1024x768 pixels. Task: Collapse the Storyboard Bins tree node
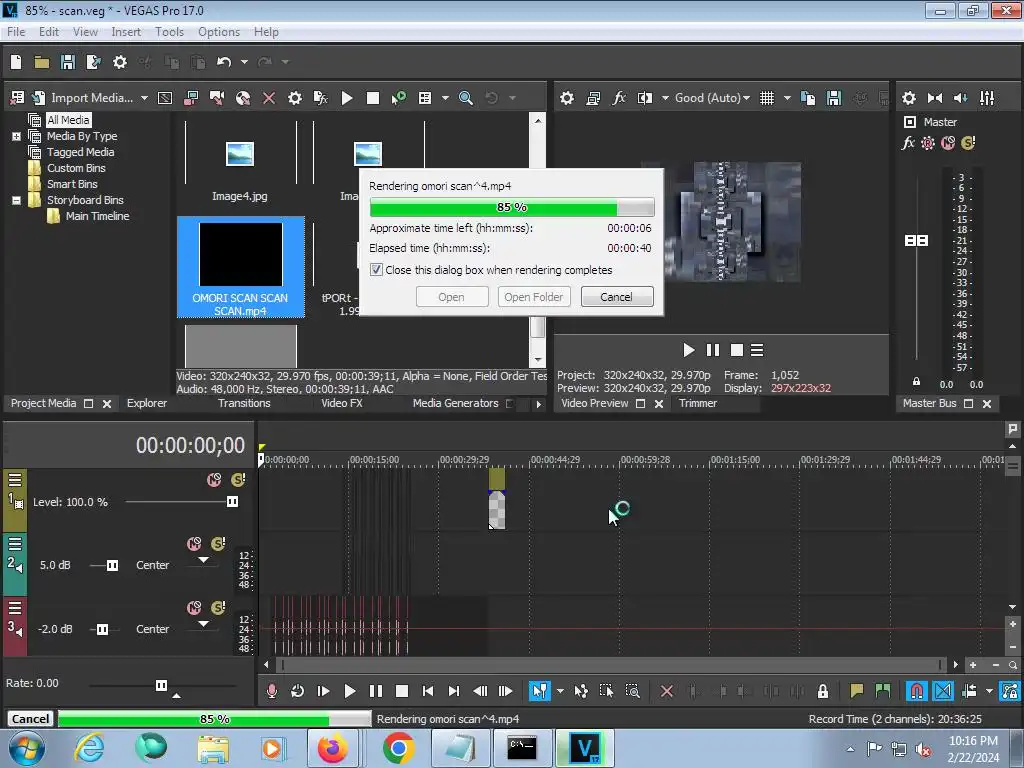pyautogui.click(x=16, y=200)
